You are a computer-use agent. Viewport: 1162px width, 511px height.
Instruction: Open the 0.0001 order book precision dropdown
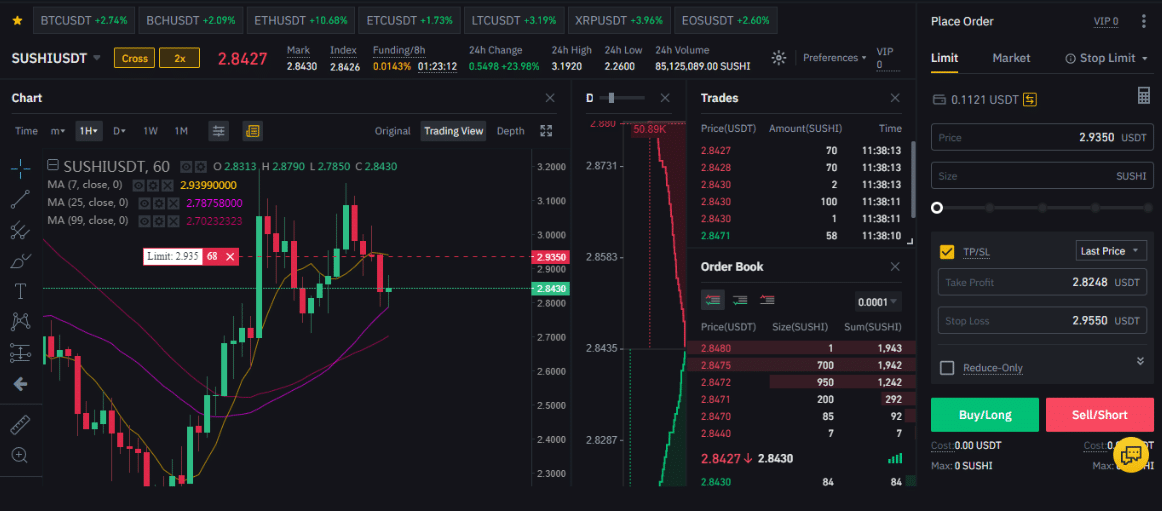click(878, 301)
